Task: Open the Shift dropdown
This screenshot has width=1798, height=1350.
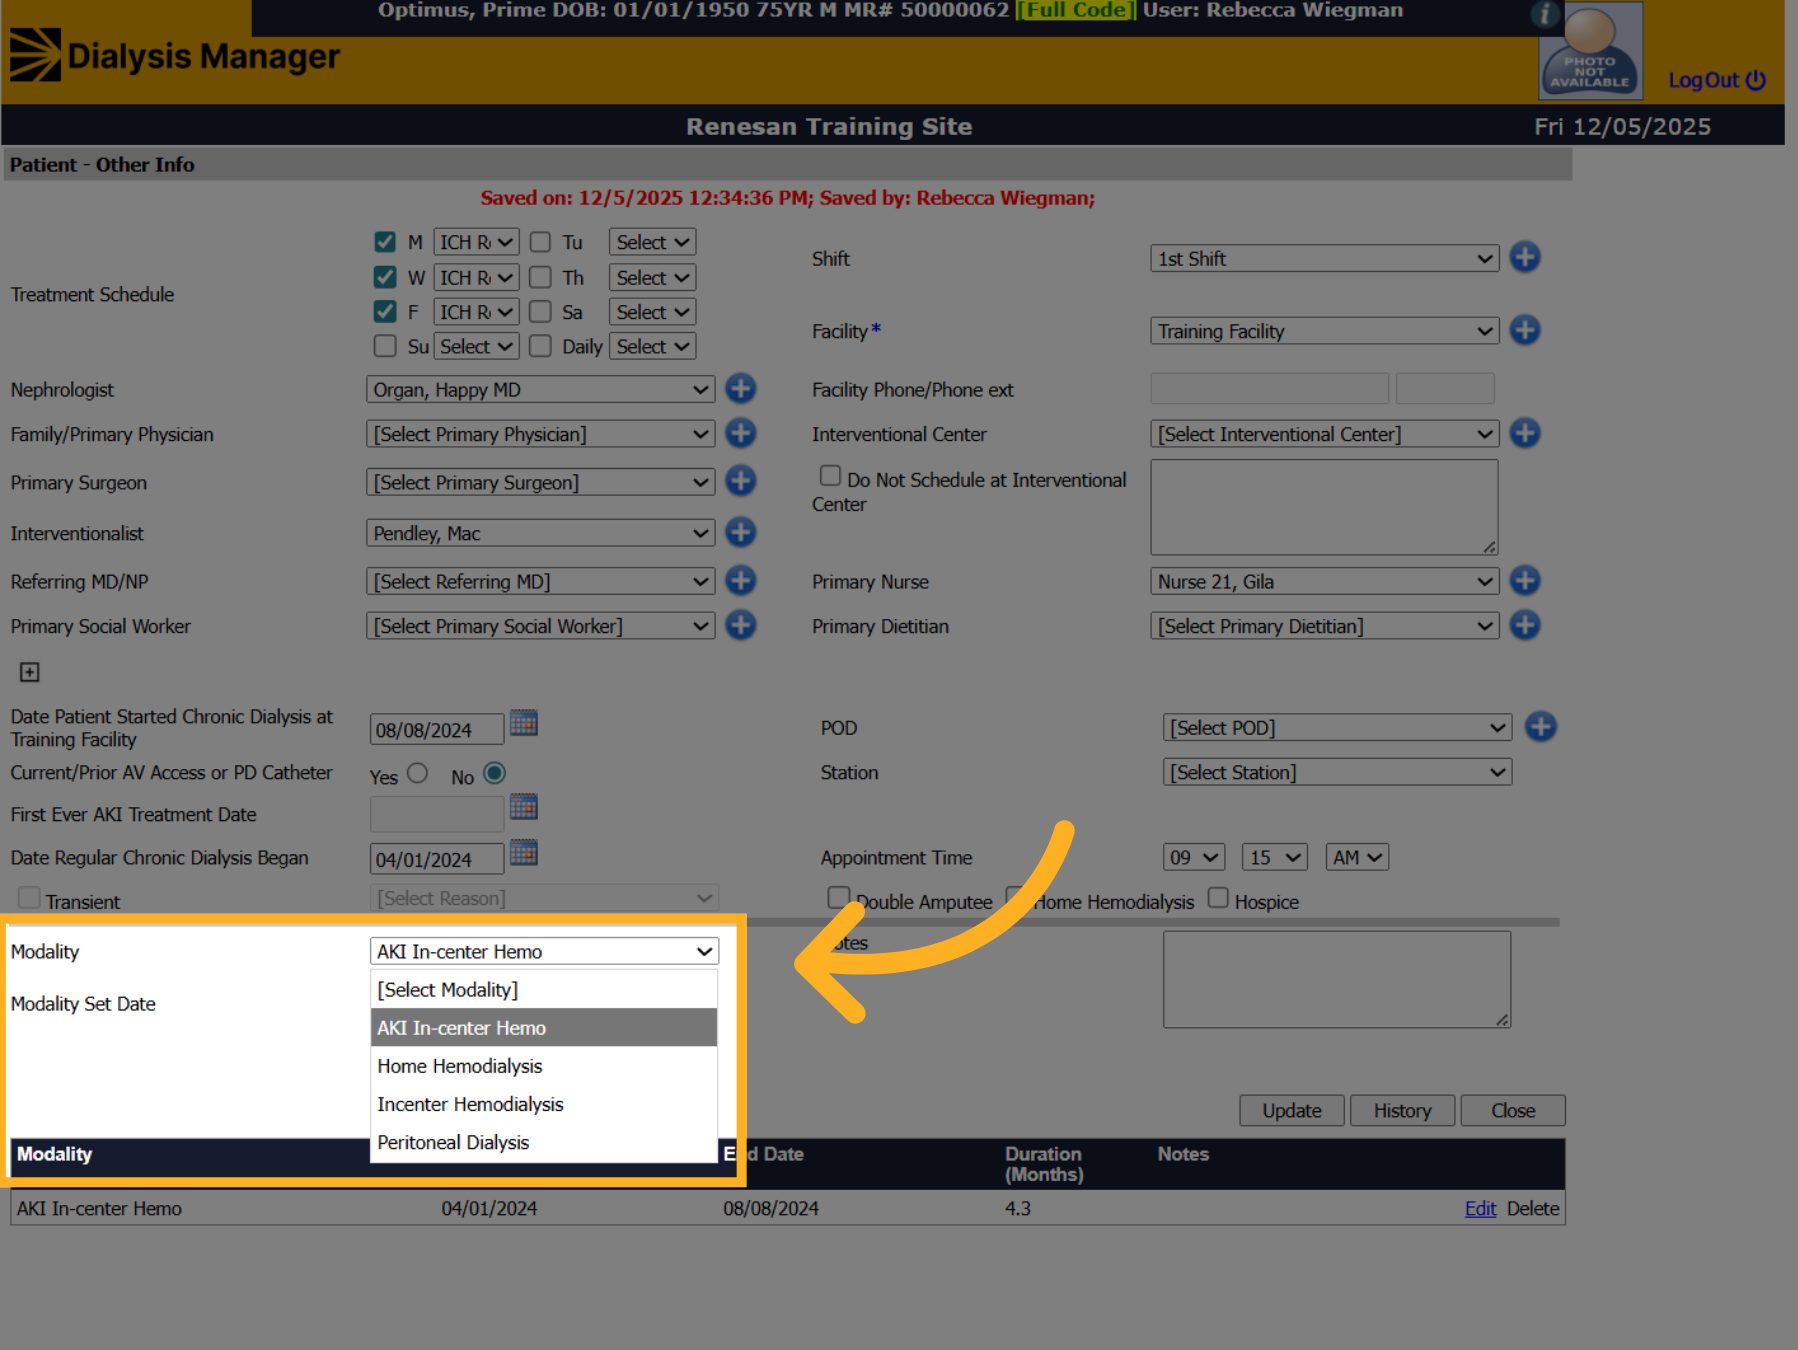Action: (x=1324, y=259)
